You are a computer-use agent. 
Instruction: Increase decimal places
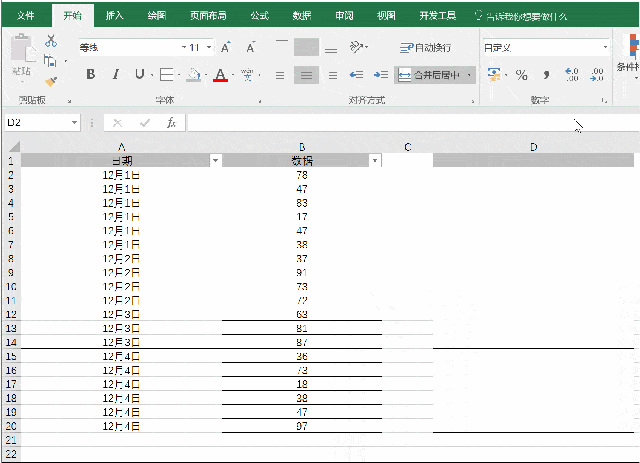(x=571, y=75)
